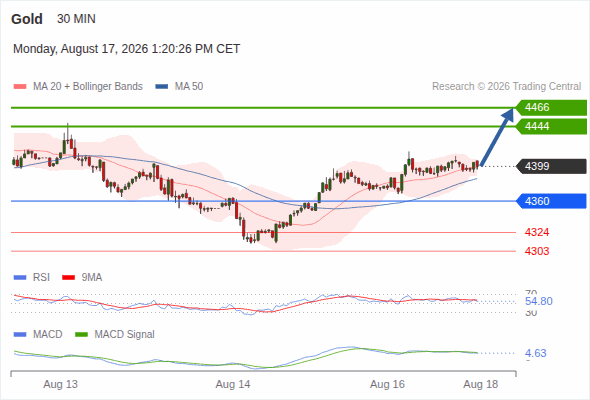Click the red 4324 support value
The image size is (590, 400).
click(537, 233)
